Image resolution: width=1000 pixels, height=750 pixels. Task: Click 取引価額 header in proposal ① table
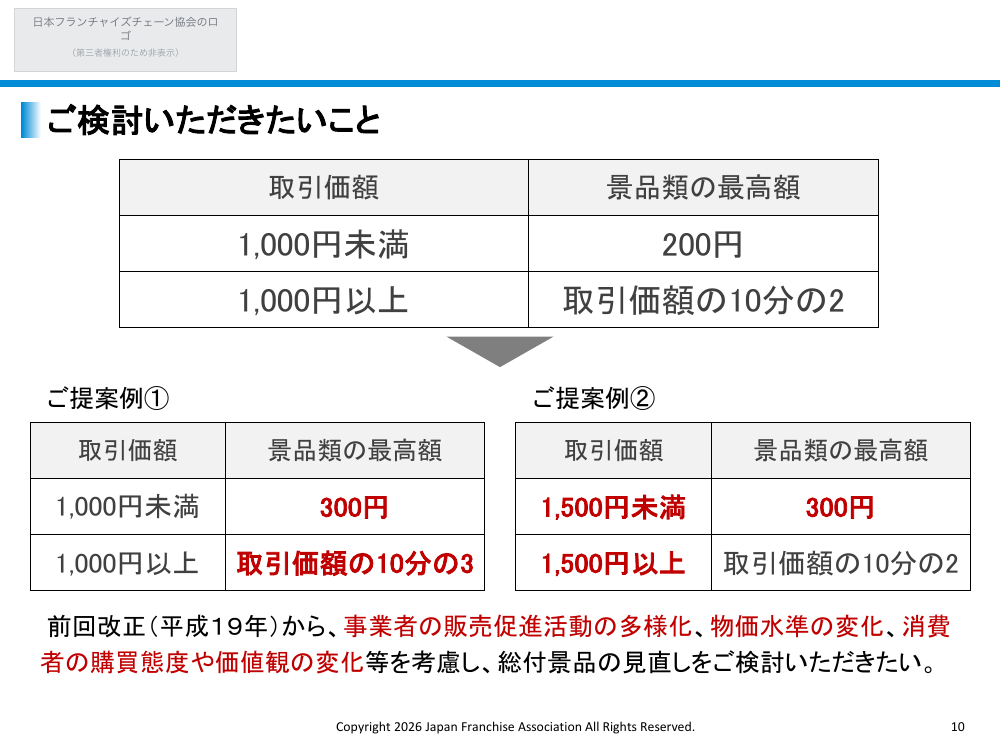coord(128,450)
